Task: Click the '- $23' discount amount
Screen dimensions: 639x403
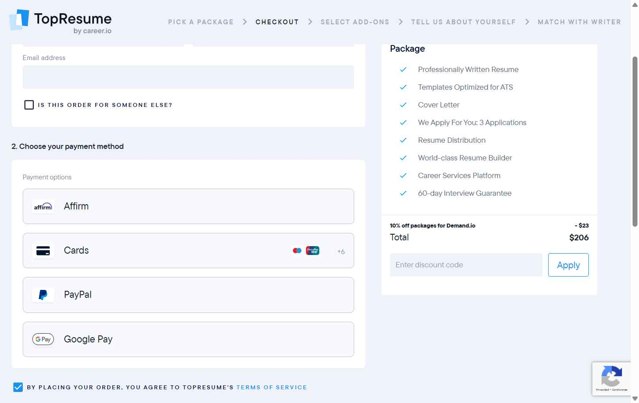Action: (x=582, y=226)
